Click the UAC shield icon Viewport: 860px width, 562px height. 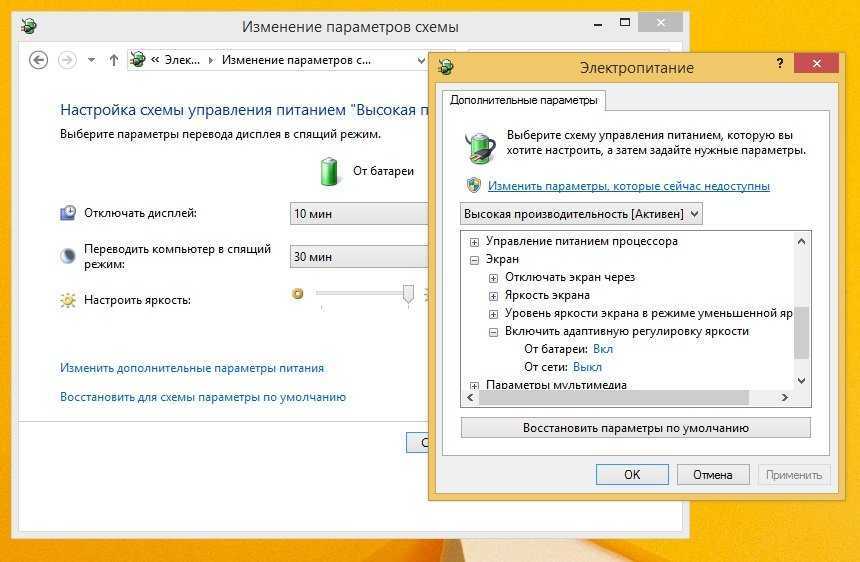(x=474, y=185)
